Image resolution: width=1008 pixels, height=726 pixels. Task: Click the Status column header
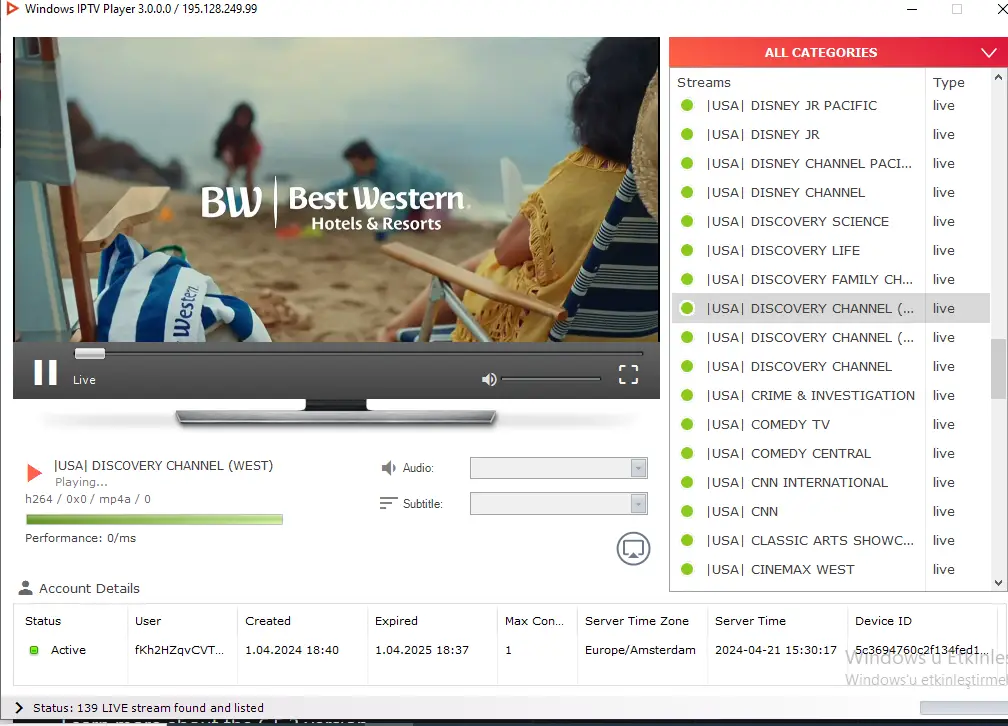(x=43, y=621)
